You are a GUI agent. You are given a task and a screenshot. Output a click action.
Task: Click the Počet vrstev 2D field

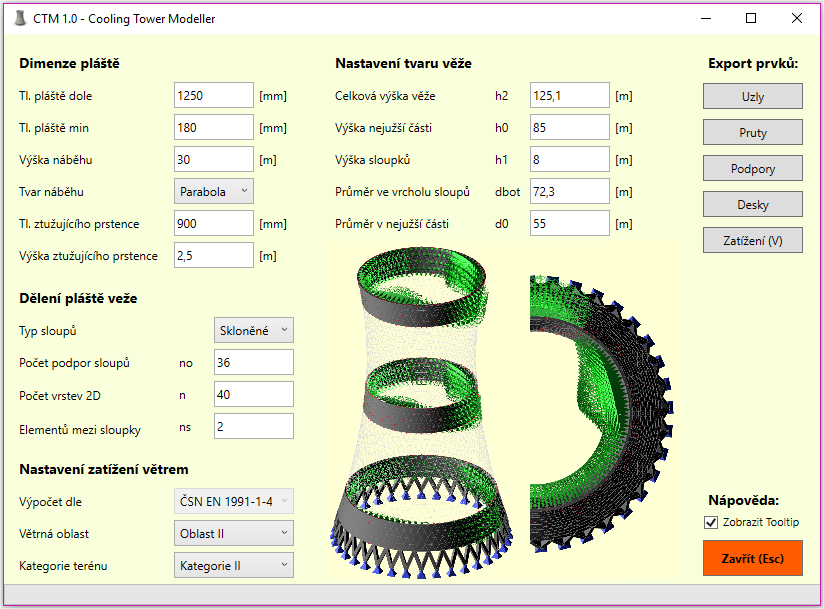254,395
